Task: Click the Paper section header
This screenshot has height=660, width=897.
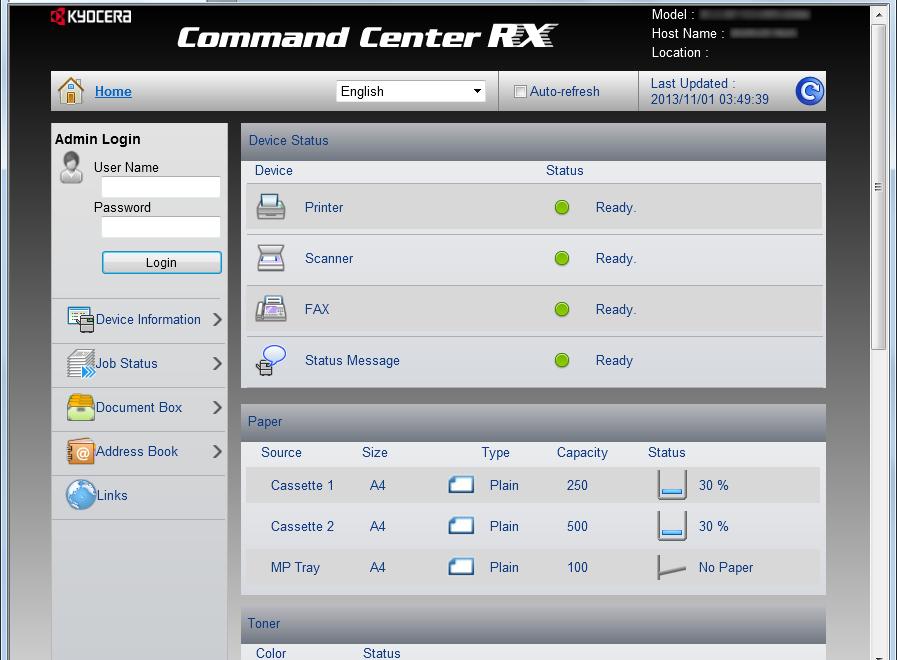Action: [x=533, y=423]
